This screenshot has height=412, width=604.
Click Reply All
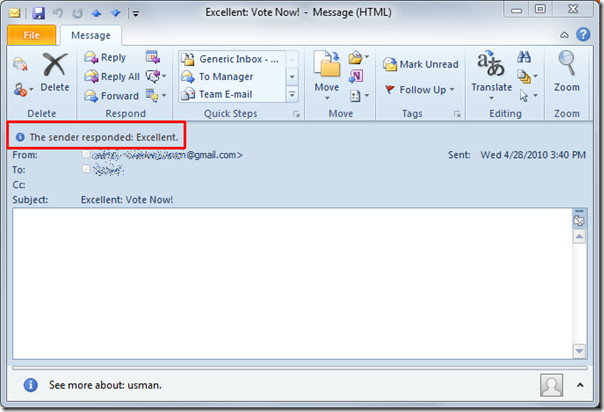[x=112, y=77]
